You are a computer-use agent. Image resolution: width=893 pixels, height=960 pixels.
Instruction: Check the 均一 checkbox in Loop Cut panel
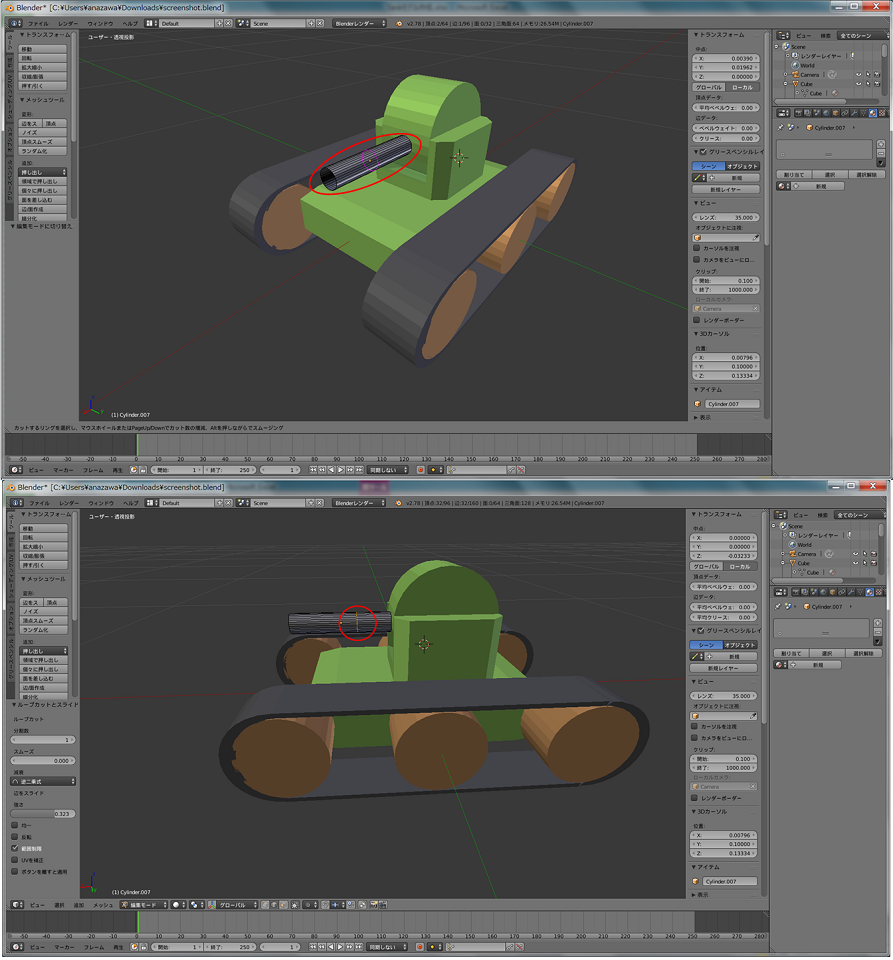(x=15, y=825)
